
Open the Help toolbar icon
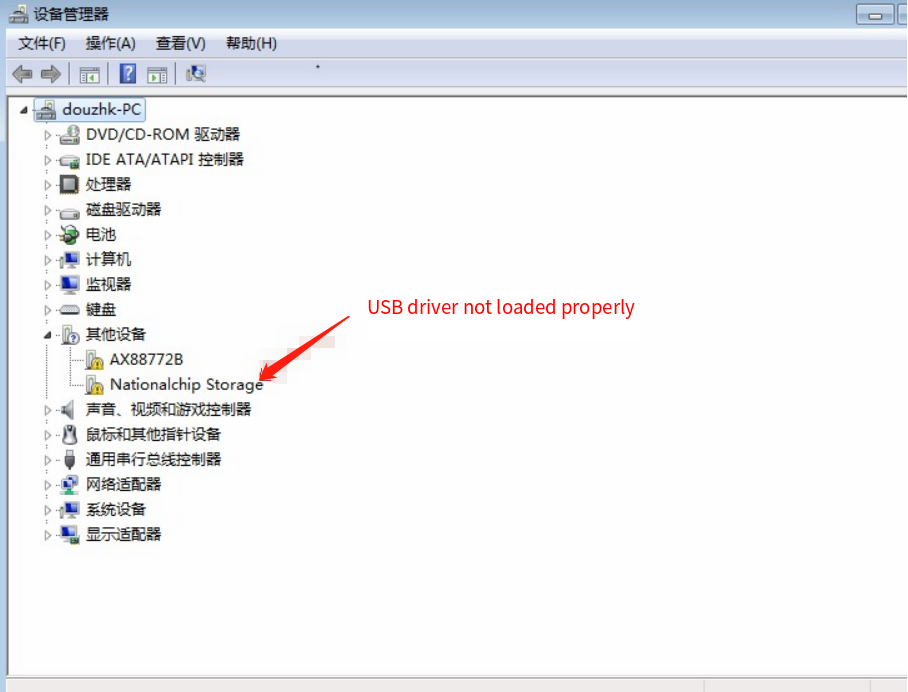tap(127, 74)
